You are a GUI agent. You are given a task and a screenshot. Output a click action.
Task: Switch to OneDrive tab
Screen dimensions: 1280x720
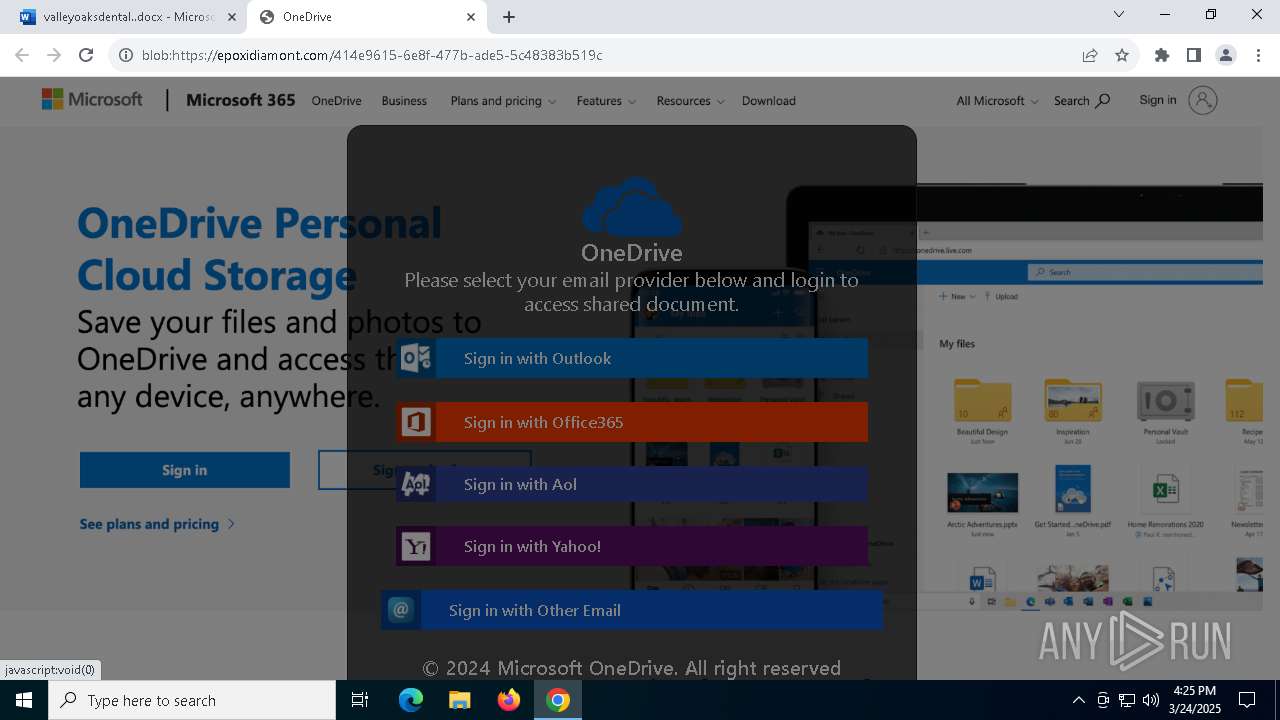tap(366, 17)
